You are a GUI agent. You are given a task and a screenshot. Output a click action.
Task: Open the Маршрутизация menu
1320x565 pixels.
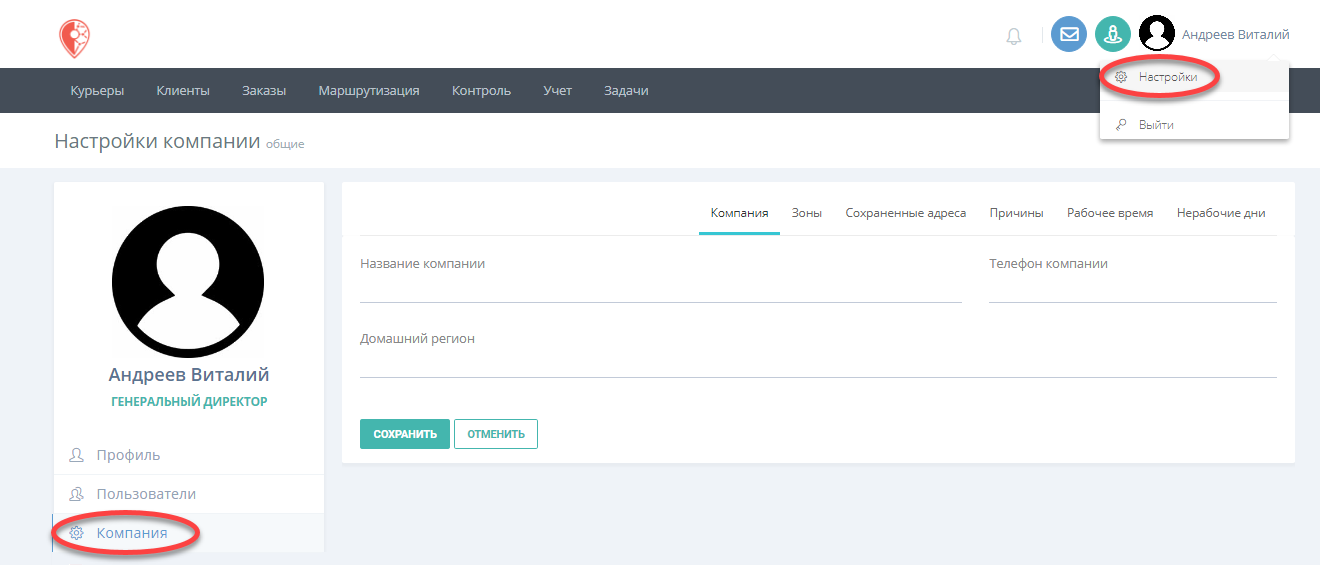point(369,91)
